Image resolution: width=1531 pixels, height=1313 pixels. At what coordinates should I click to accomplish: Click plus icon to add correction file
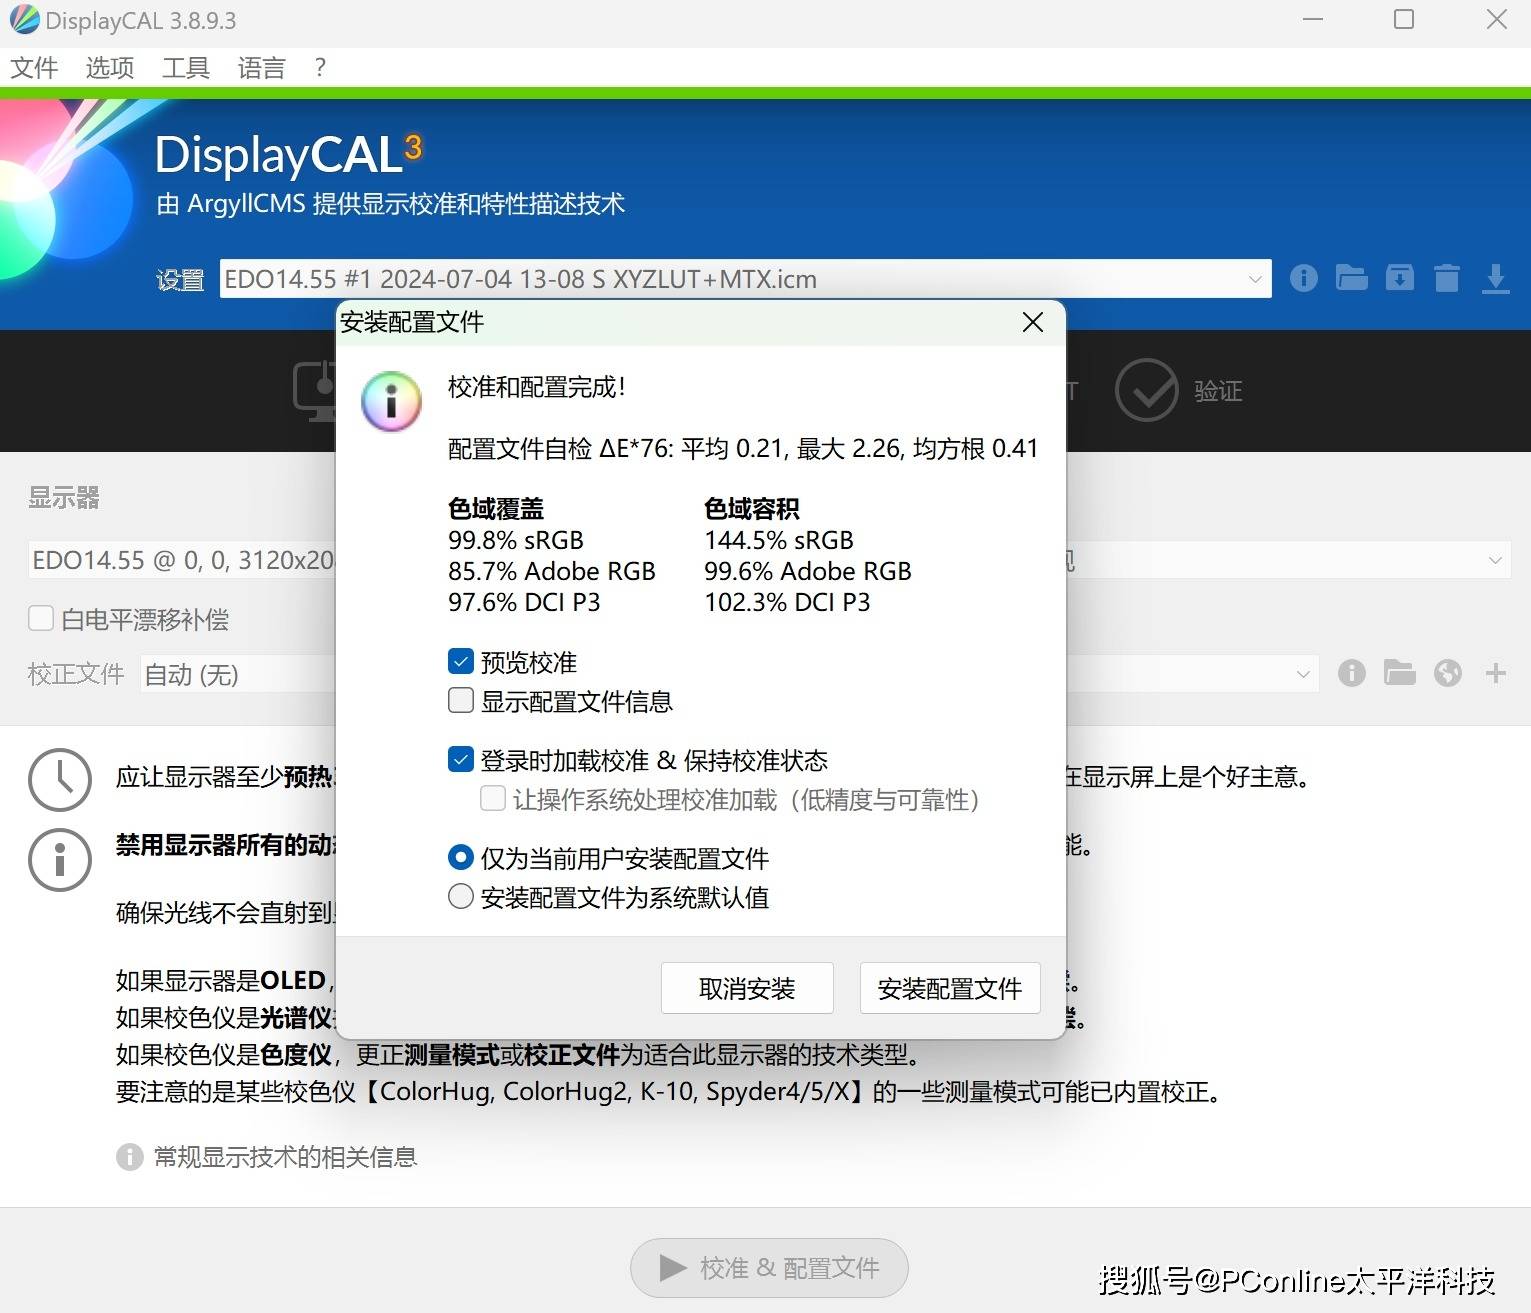[1495, 674]
